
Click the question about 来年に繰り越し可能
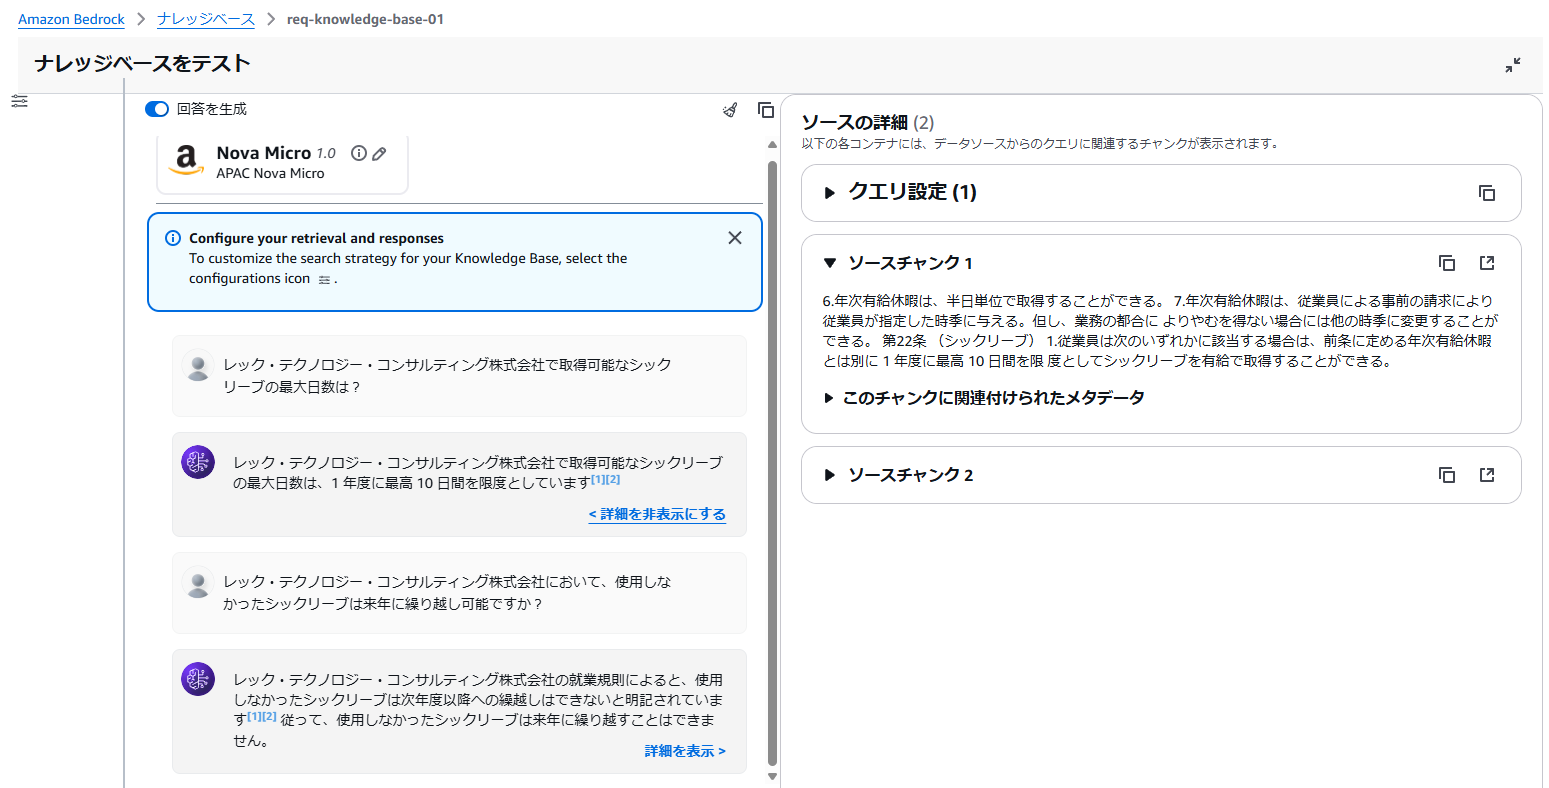tap(447, 593)
